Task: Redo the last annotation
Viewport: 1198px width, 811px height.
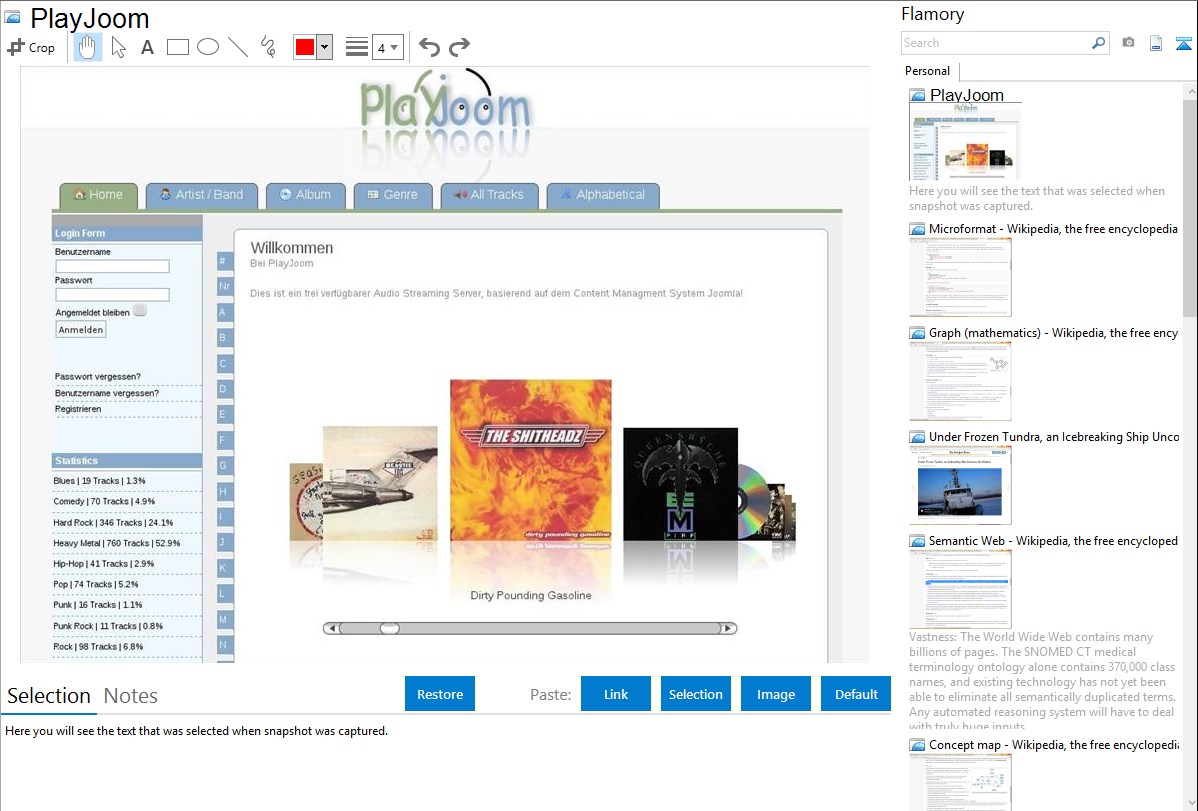Action: pyautogui.click(x=459, y=47)
